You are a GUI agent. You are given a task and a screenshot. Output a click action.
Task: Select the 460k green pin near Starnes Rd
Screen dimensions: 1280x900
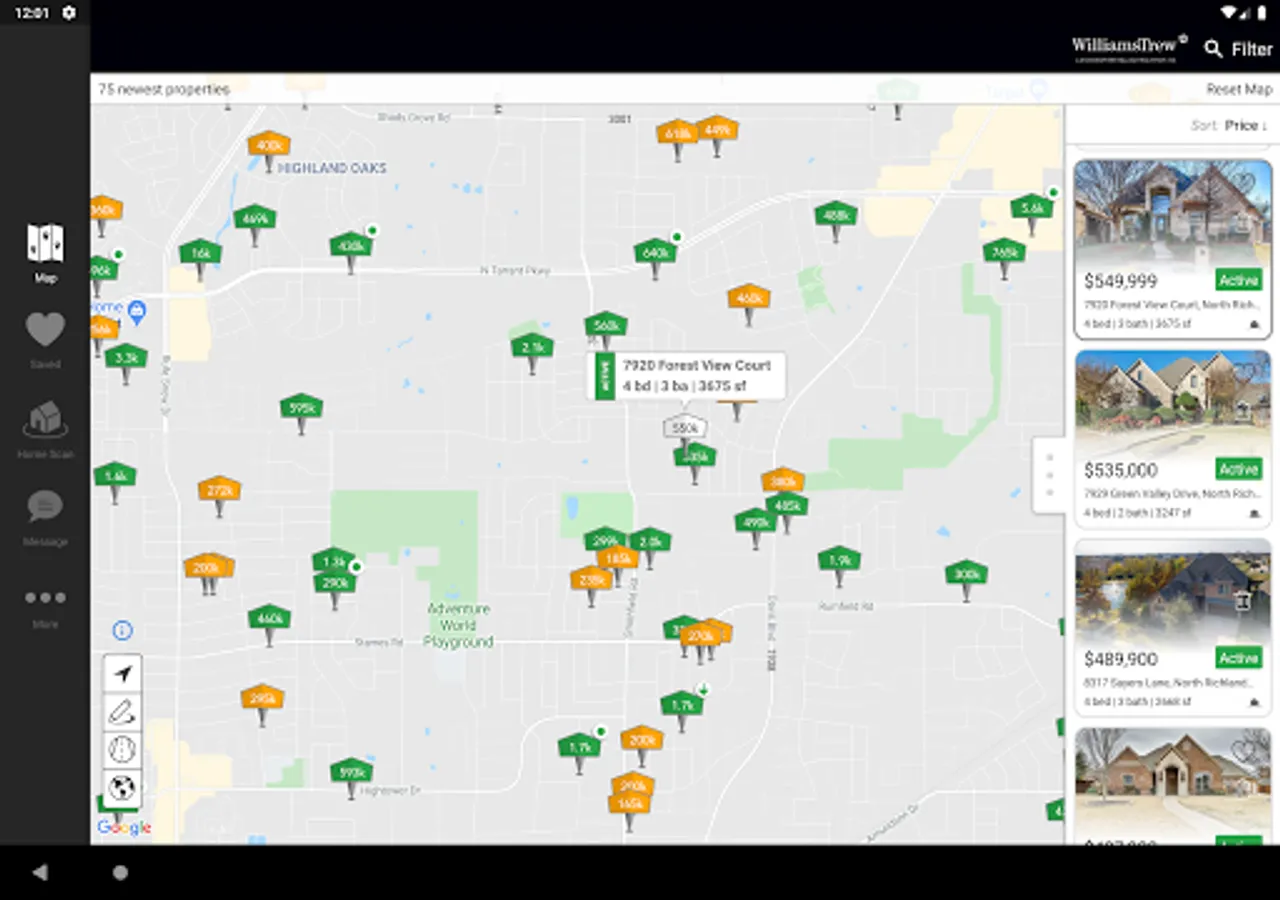coord(269,618)
